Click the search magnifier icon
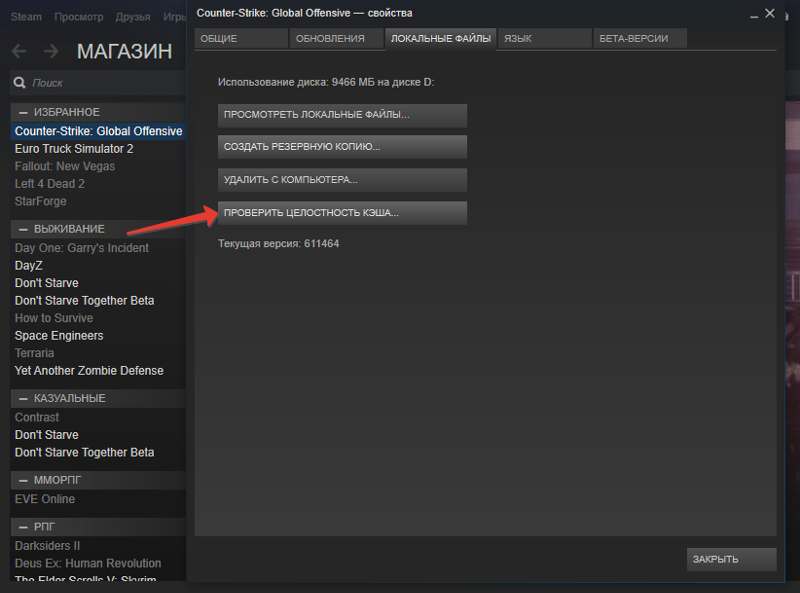This screenshot has height=593, width=800. (20, 83)
